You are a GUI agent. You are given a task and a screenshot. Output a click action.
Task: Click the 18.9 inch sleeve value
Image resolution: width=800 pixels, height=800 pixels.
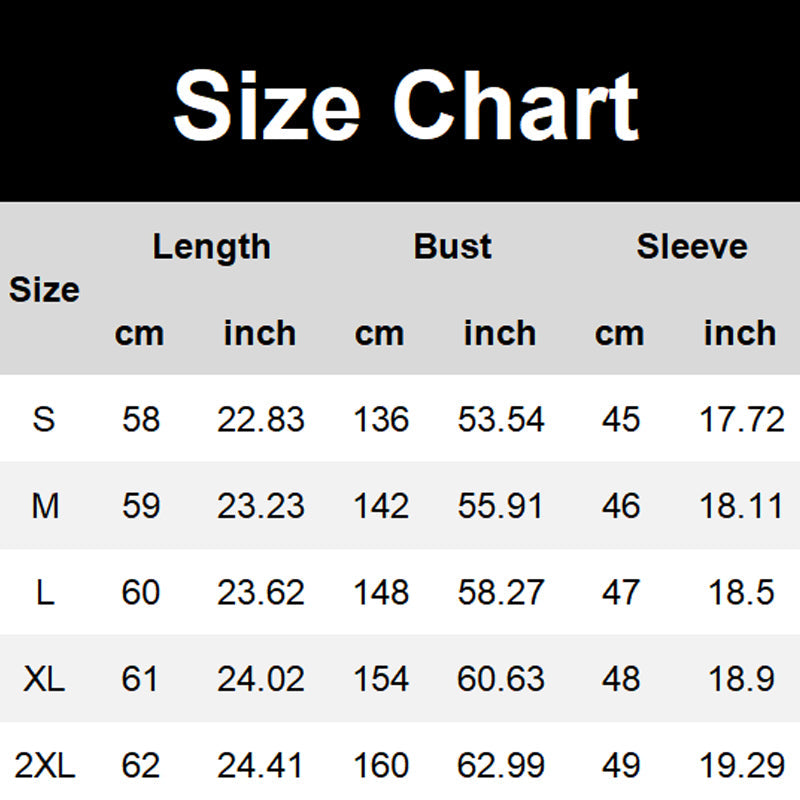(740, 680)
